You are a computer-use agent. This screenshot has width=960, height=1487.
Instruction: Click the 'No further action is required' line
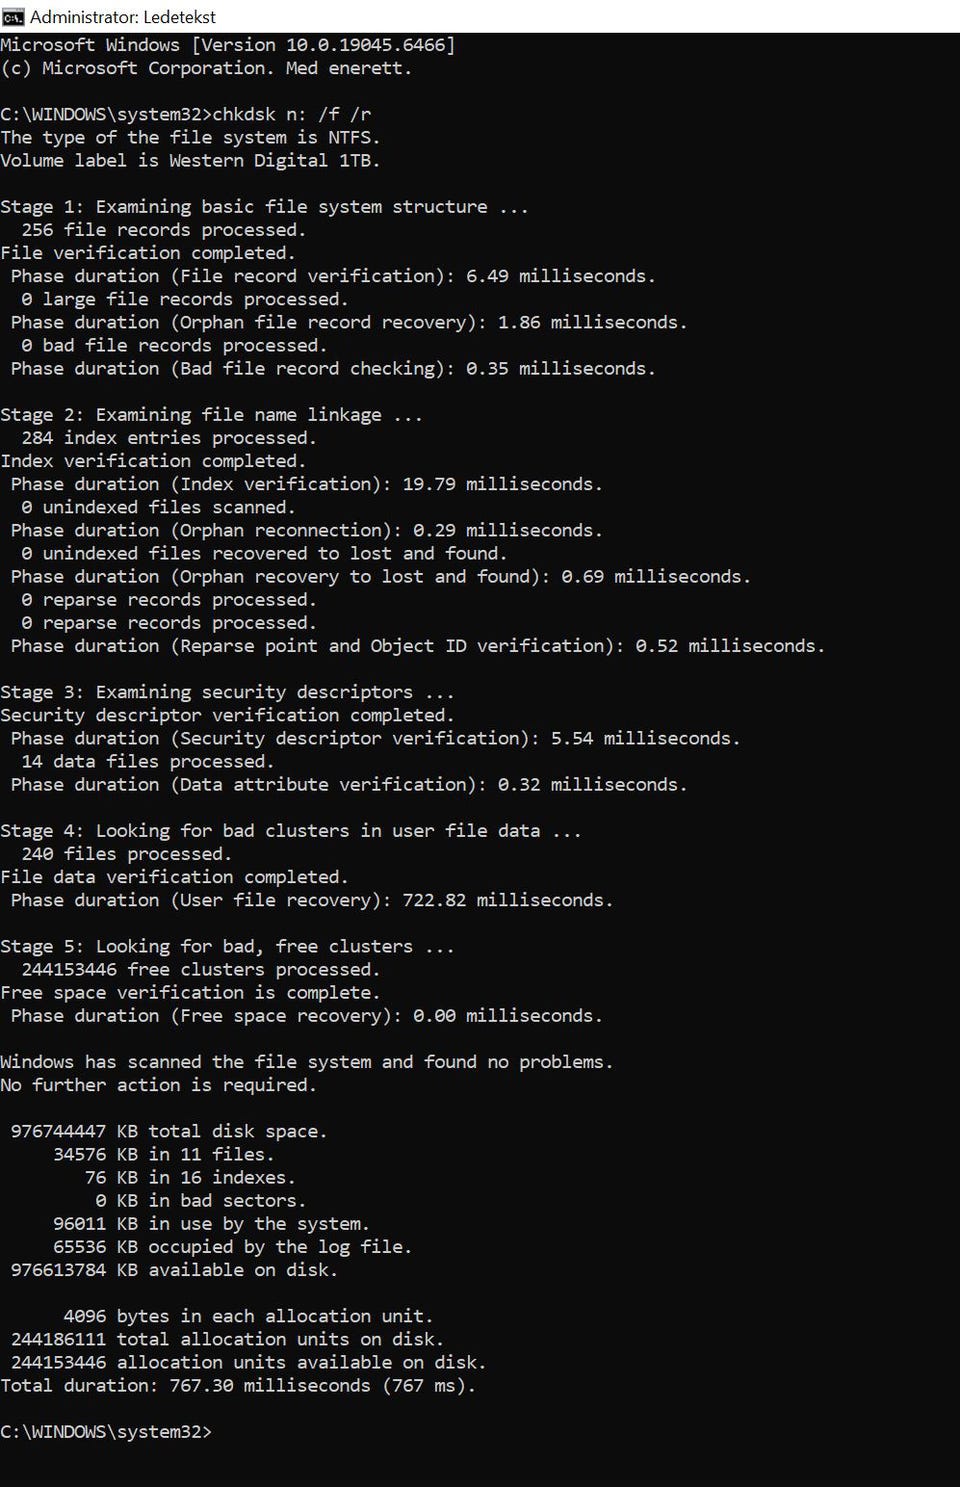click(x=158, y=1085)
